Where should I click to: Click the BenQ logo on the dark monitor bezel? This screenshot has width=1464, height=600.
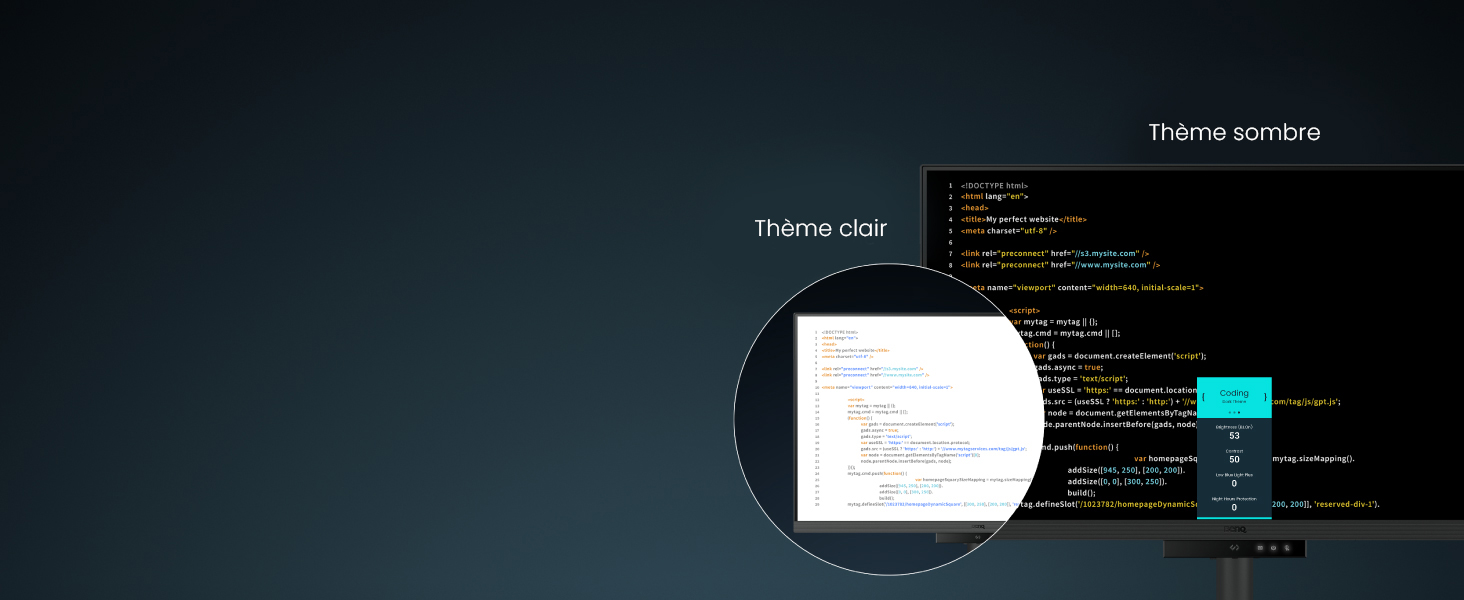1234,529
